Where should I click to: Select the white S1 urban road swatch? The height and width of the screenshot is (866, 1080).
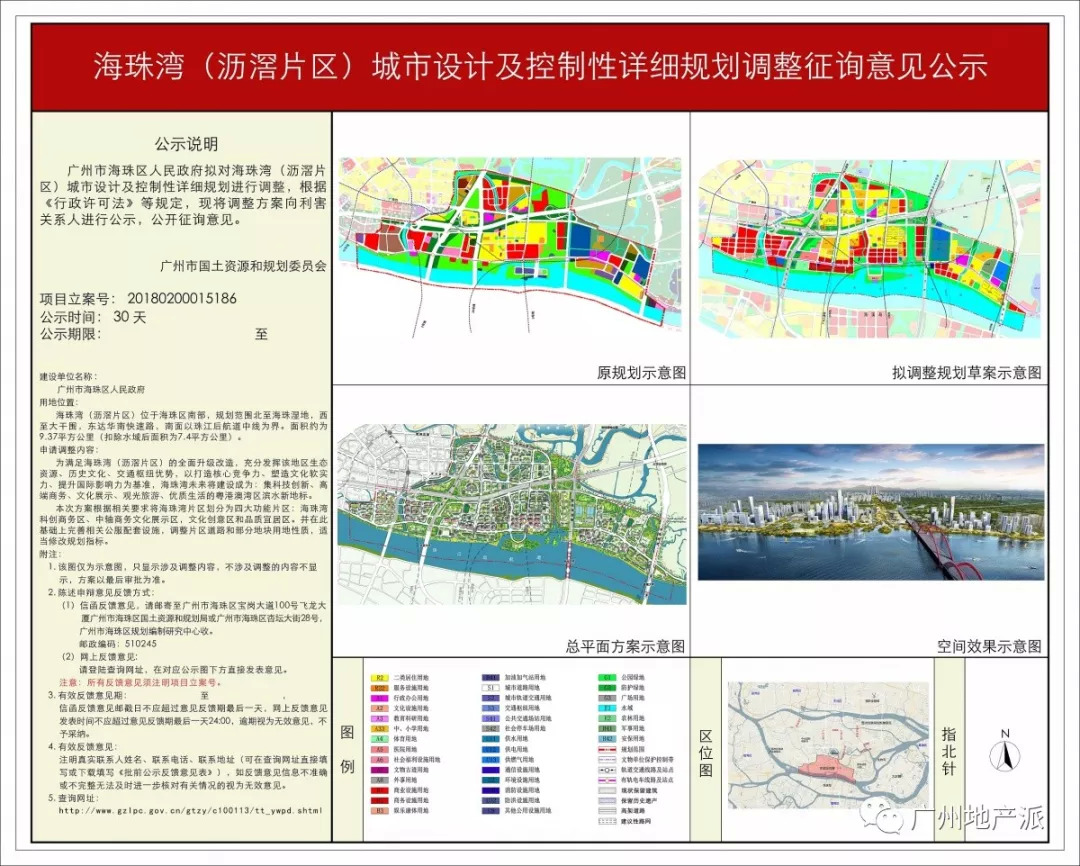click(492, 688)
